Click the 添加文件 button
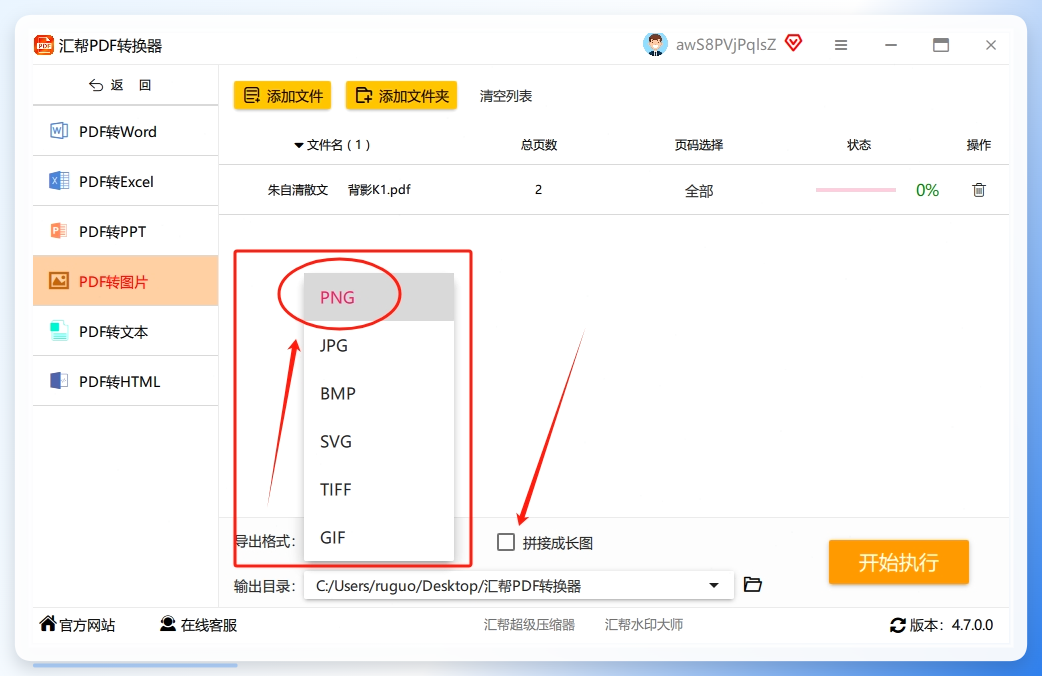This screenshot has height=676, width=1042. pyautogui.click(x=282, y=96)
